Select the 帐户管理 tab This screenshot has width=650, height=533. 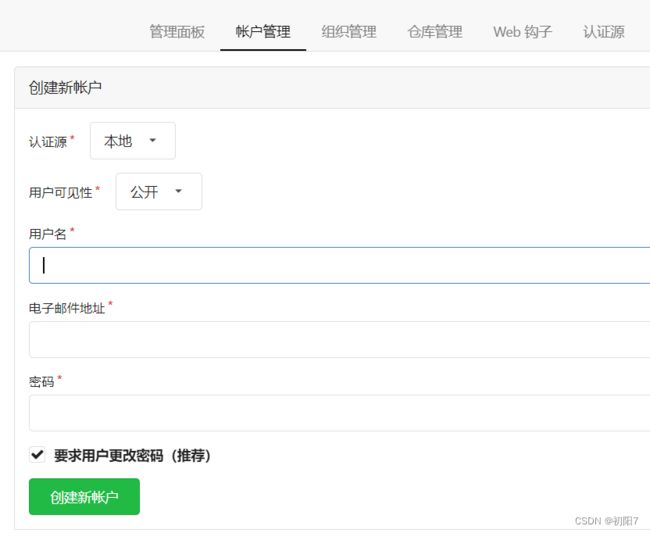click(263, 32)
